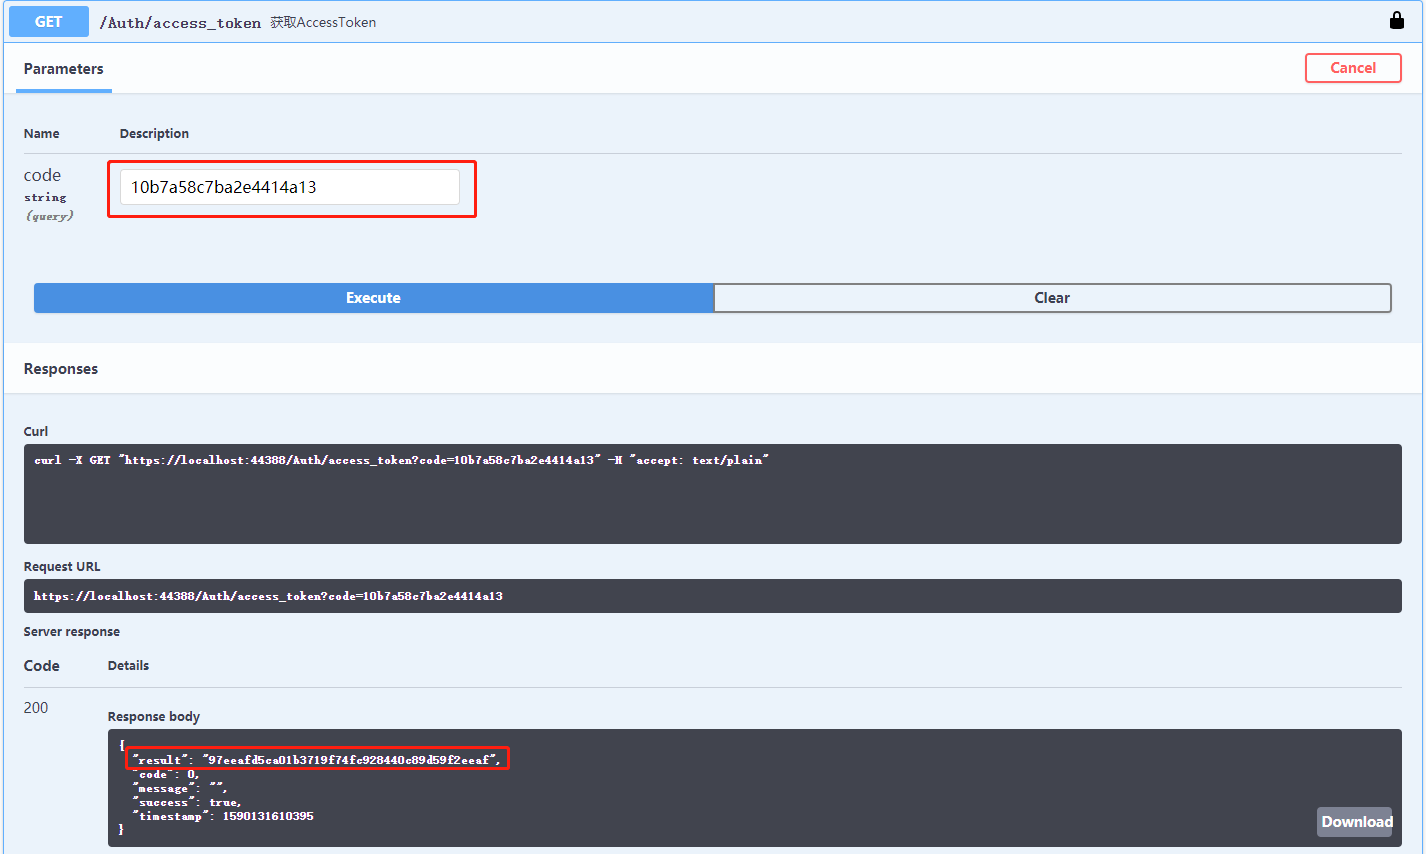Click the 获取AccessToken description text

click(x=323, y=22)
